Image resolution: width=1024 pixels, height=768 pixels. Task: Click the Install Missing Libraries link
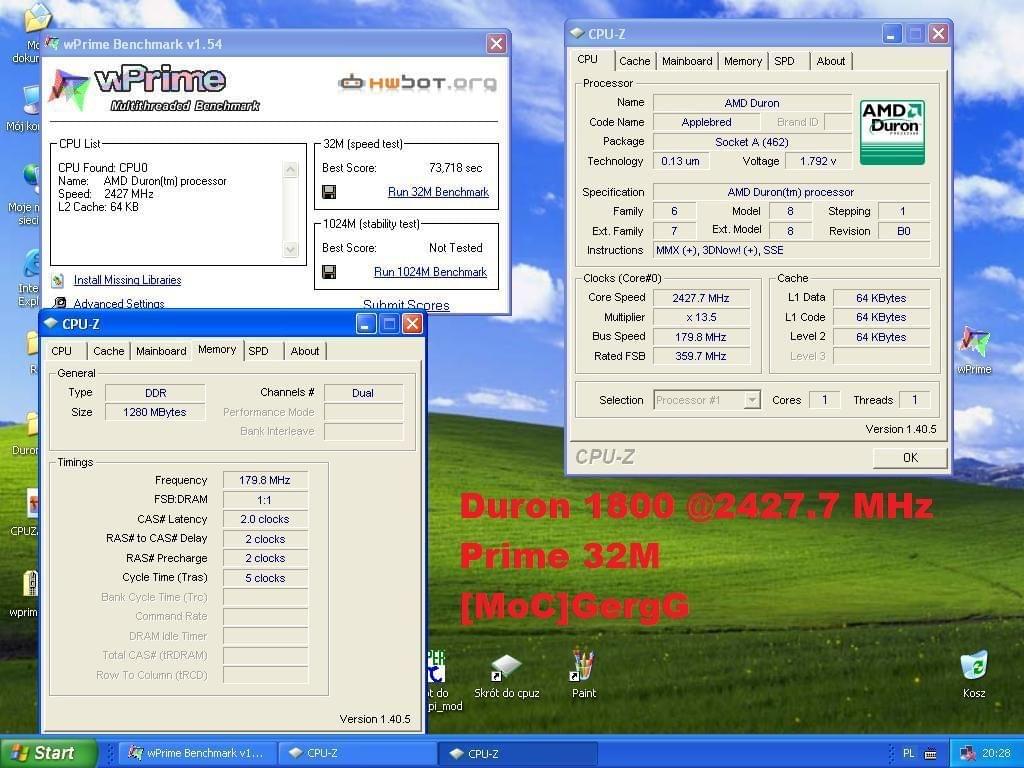pyautogui.click(x=127, y=280)
